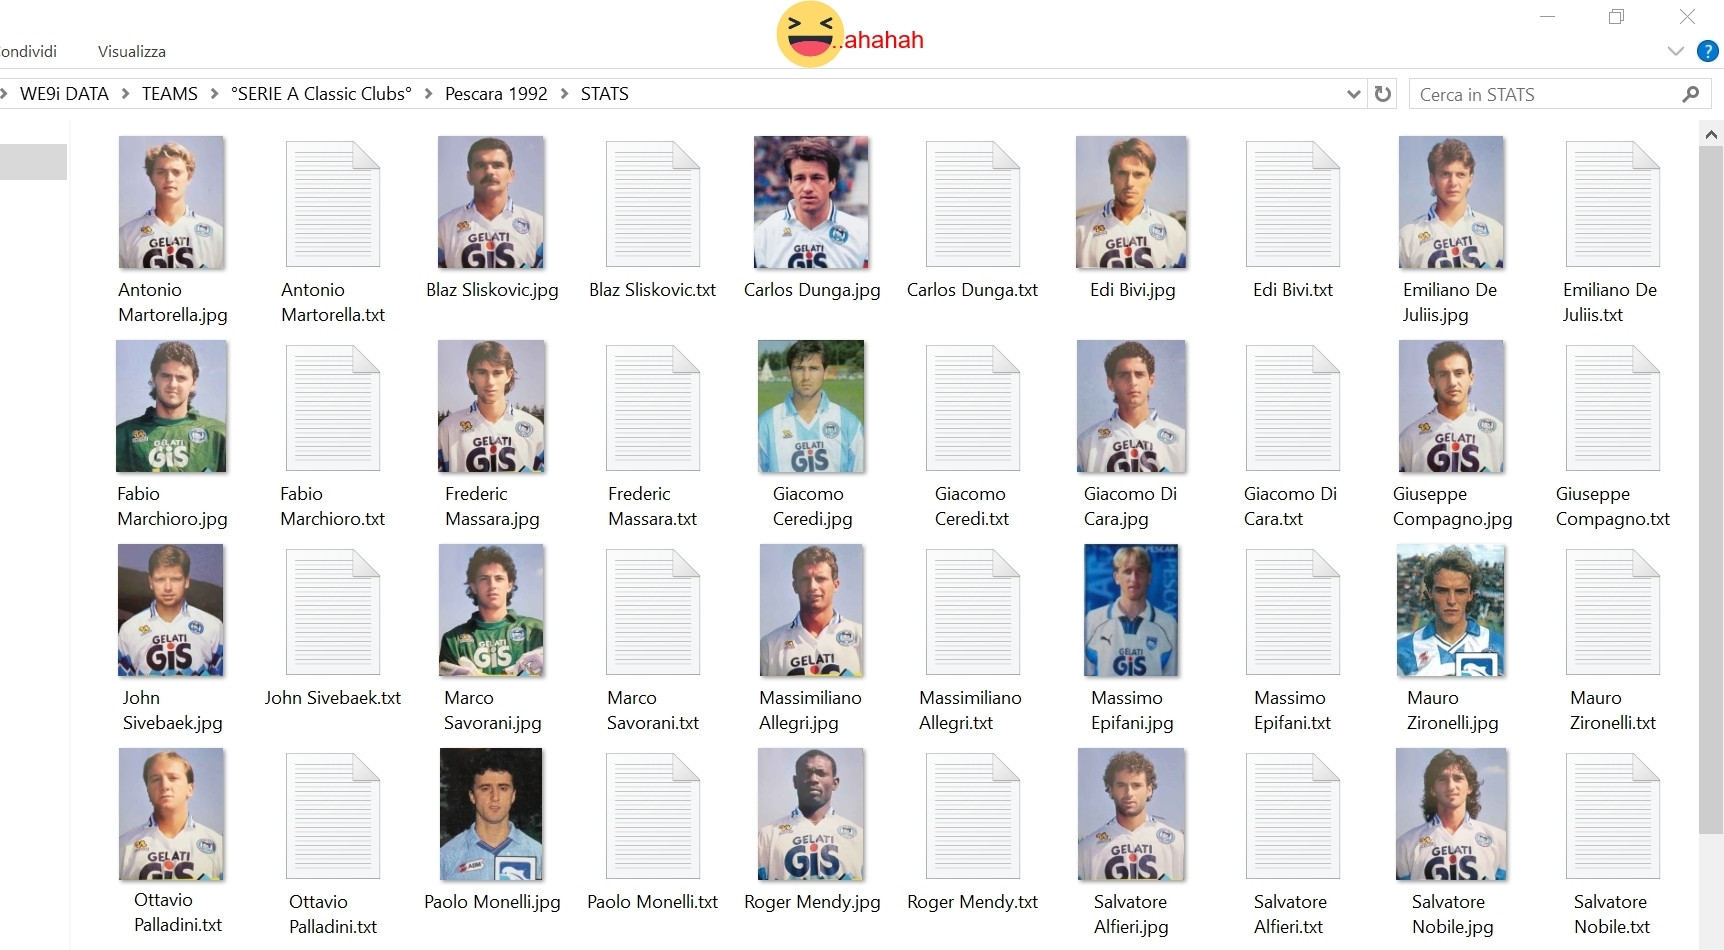This screenshot has height=950, width=1724.
Task: Click the vertical scrollbar up arrow
Action: pos(1711,134)
